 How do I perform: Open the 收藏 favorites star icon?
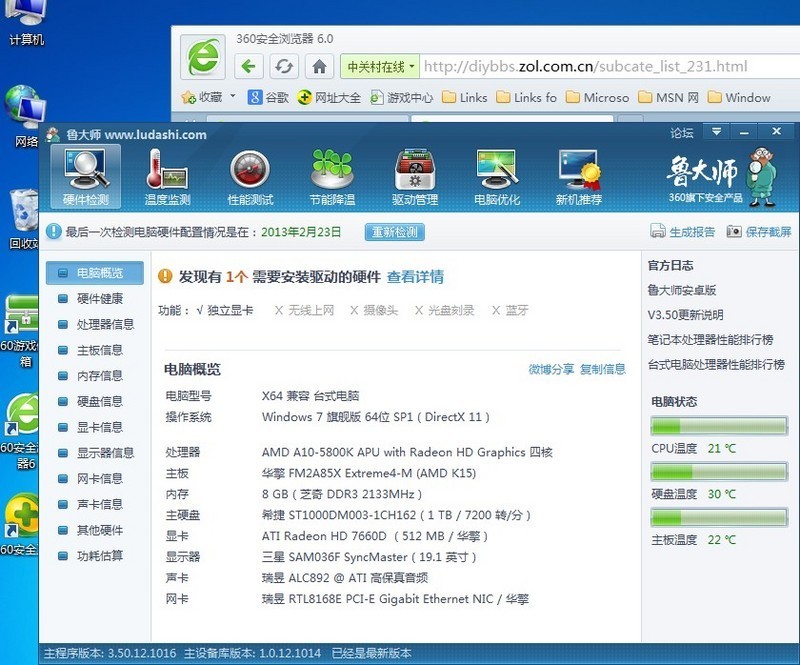tap(188, 97)
